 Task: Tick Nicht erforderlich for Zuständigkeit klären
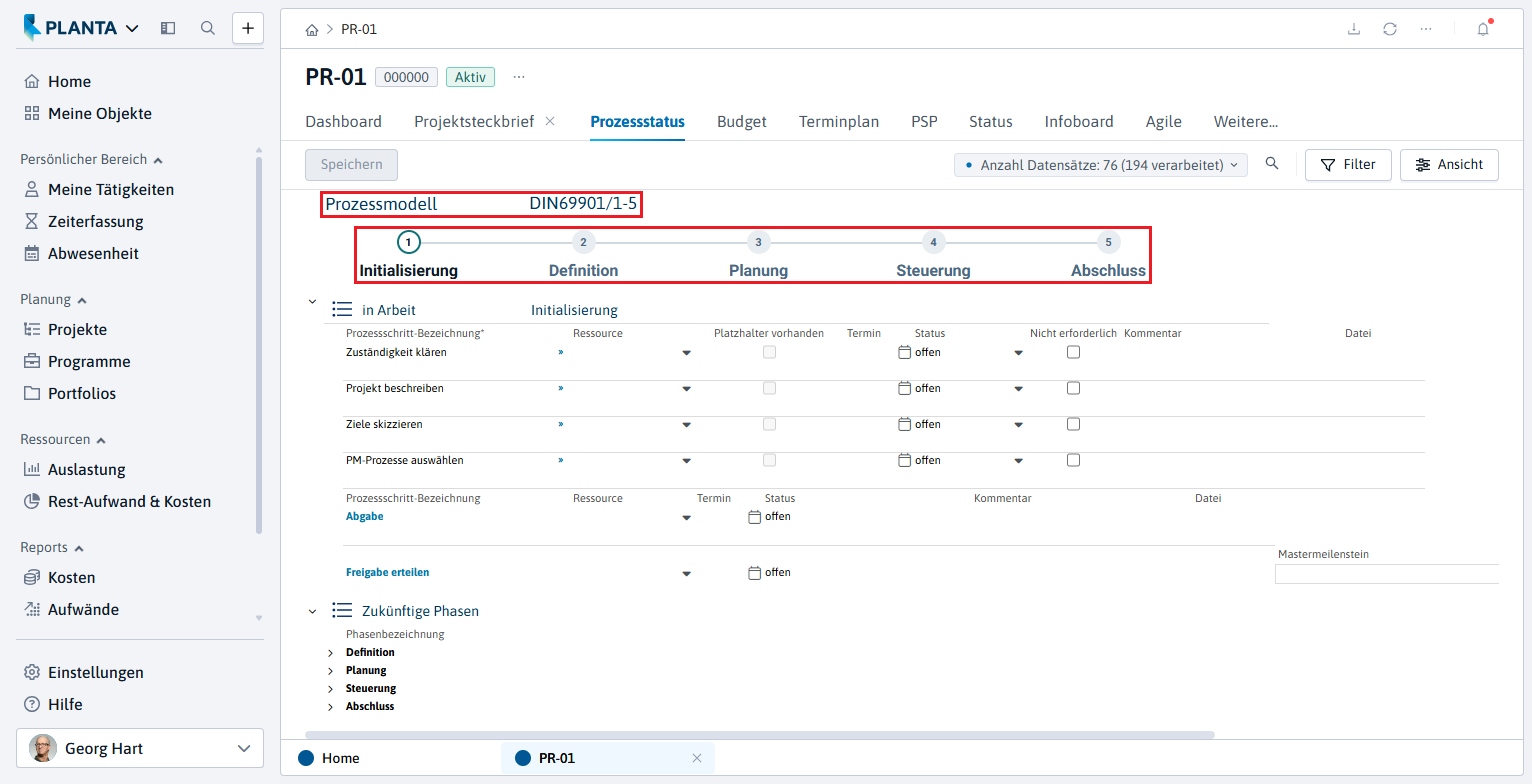coord(1073,352)
